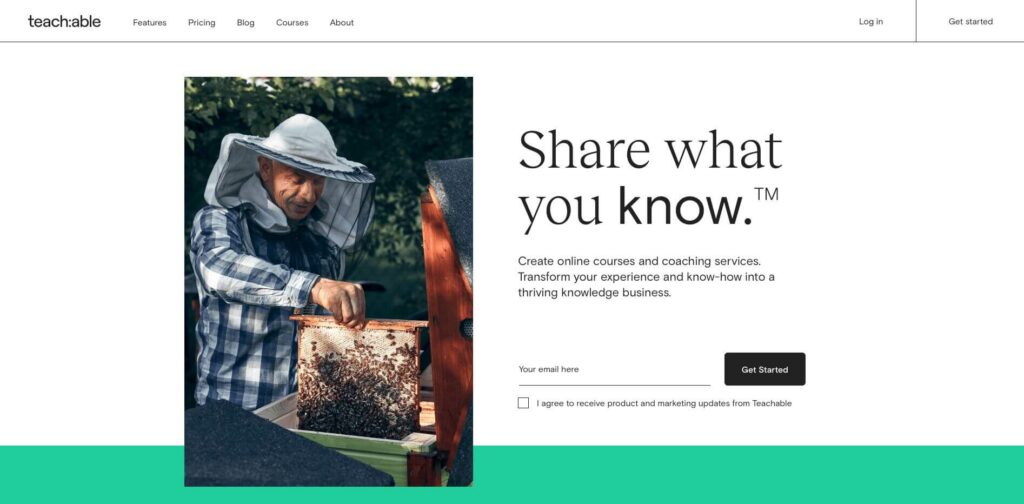Click the TM trademark symbol
Screen dimensions: 1024x504
767,195
